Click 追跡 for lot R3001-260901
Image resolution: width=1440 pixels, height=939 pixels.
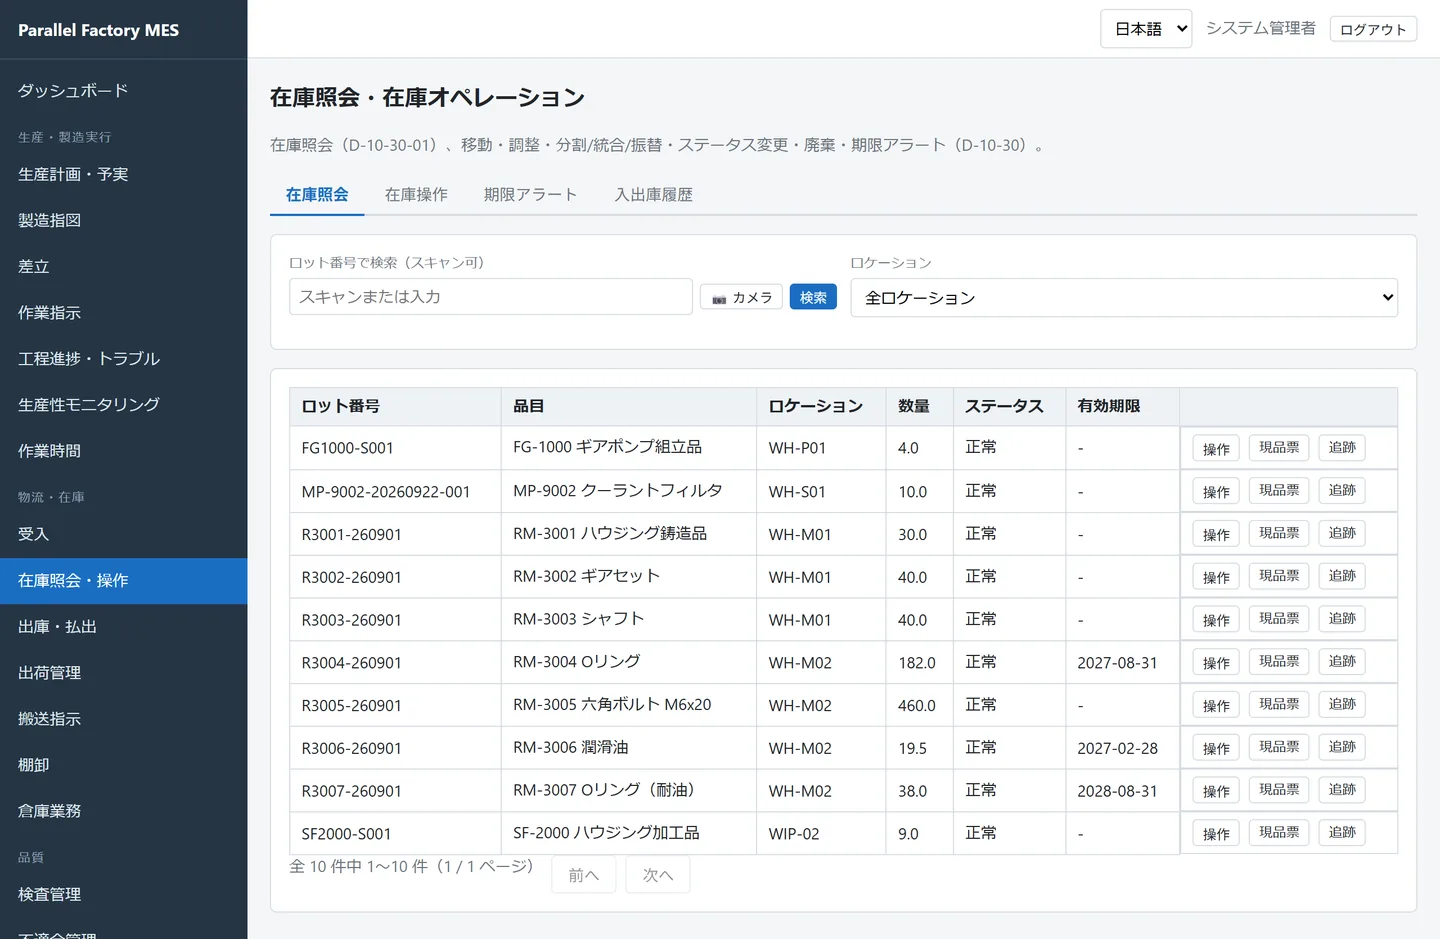pos(1342,534)
